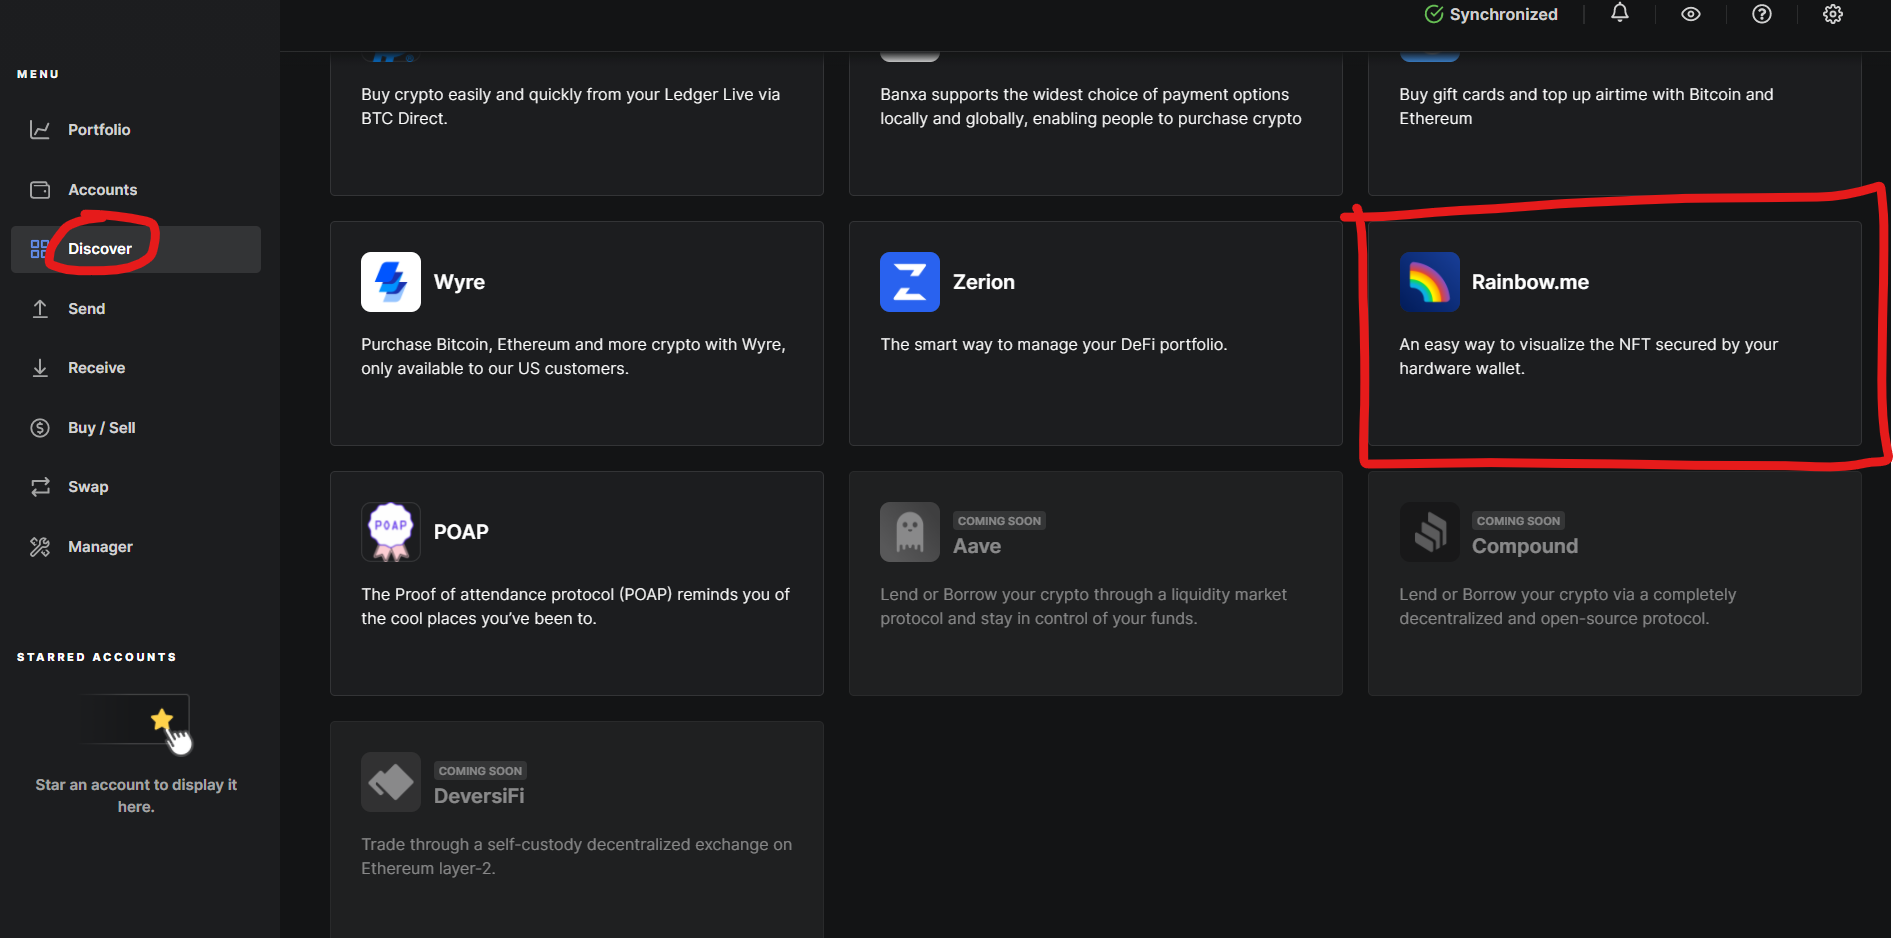Image resolution: width=1895 pixels, height=938 pixels.
Task: Open settings gear icon
Action: click(x=1832, y=14)
